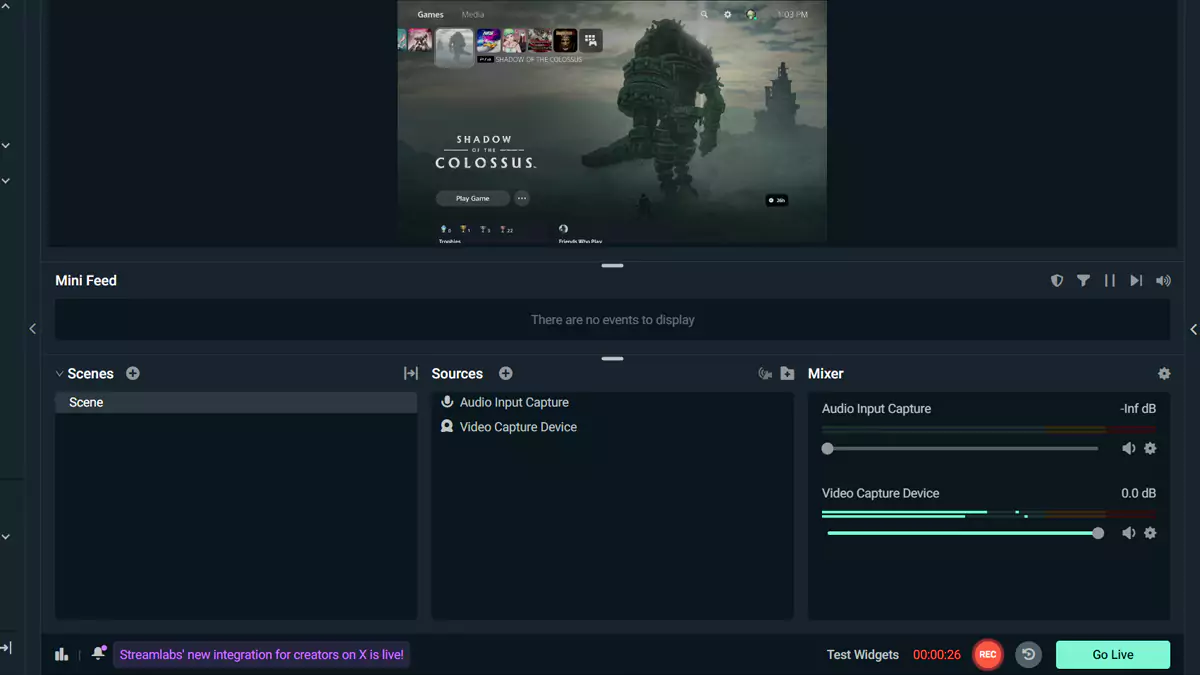Click 'There are no events to display' message
This screenshot has width=1200, height=675.
point(613,320)
